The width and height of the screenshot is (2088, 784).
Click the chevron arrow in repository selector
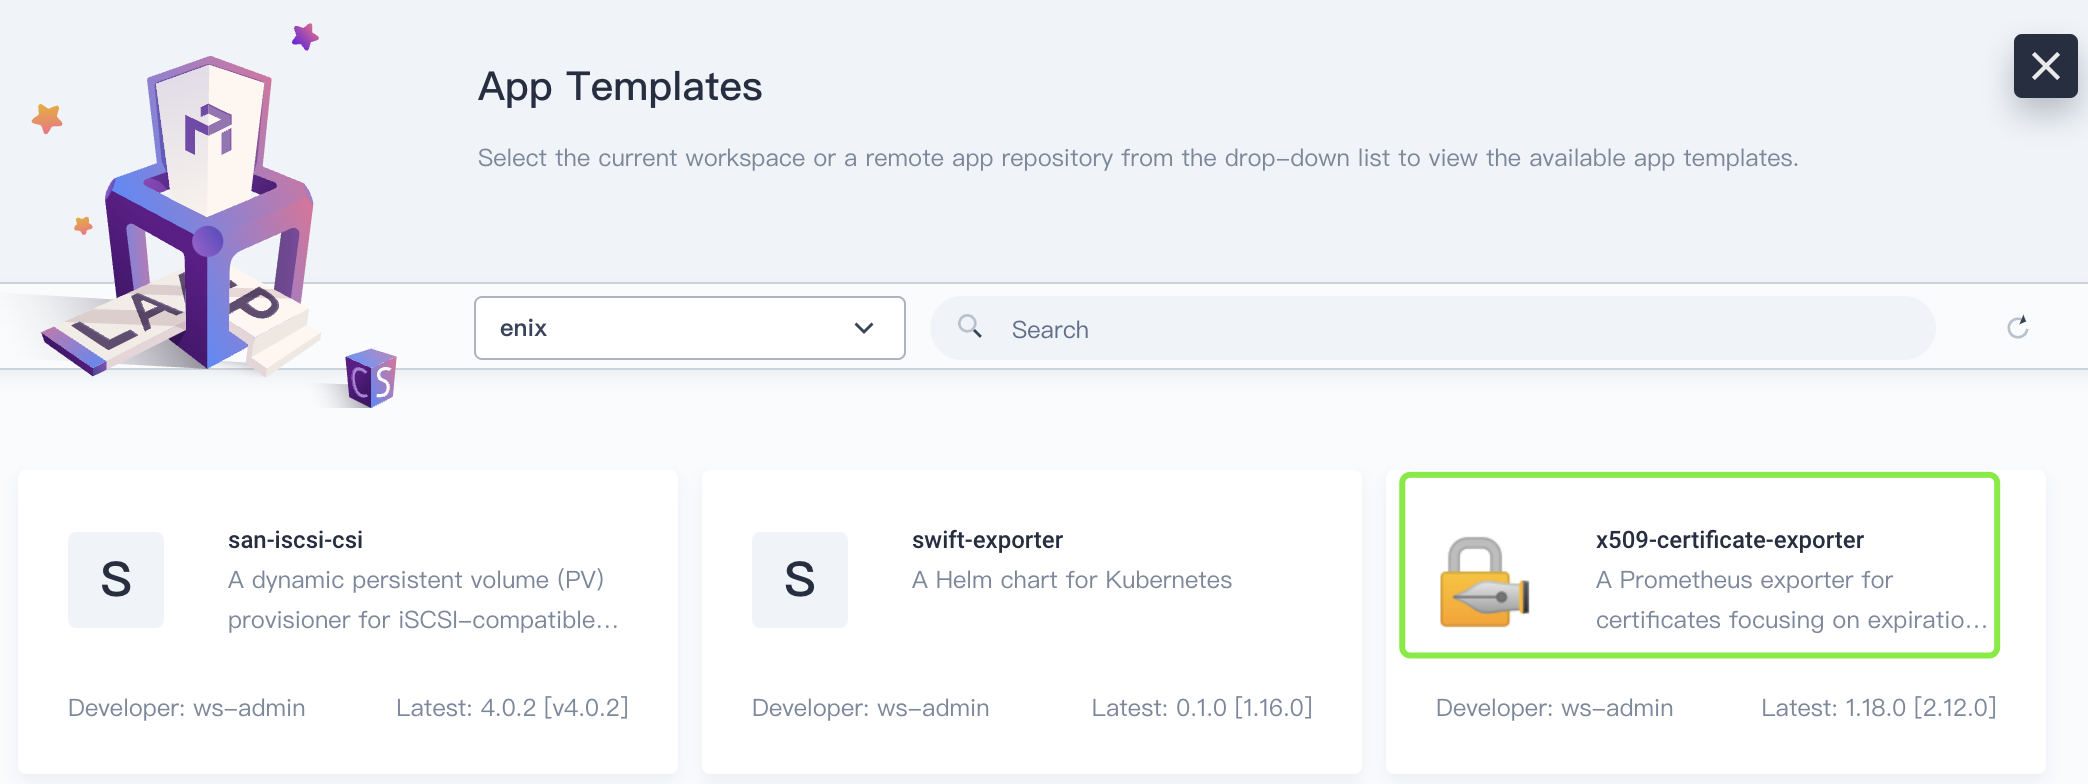point(864,328)
